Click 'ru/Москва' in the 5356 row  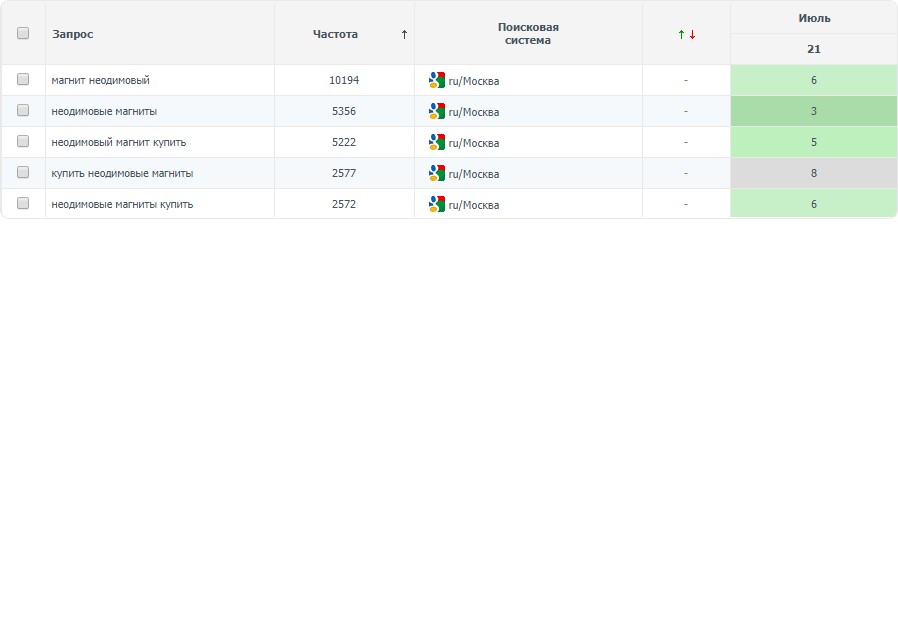click(x=474, y=112)
